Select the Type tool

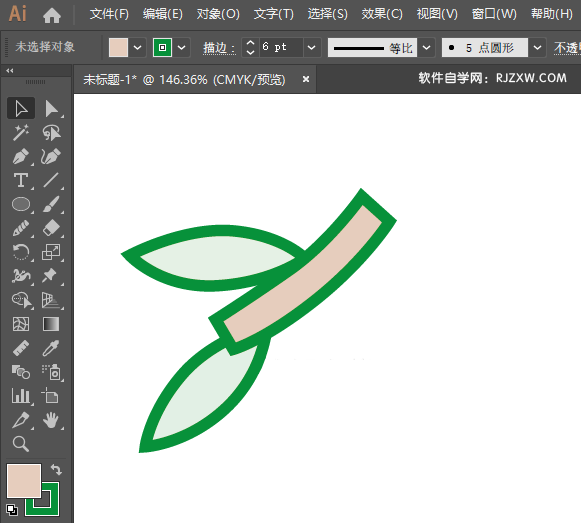[x=21, y=181]
